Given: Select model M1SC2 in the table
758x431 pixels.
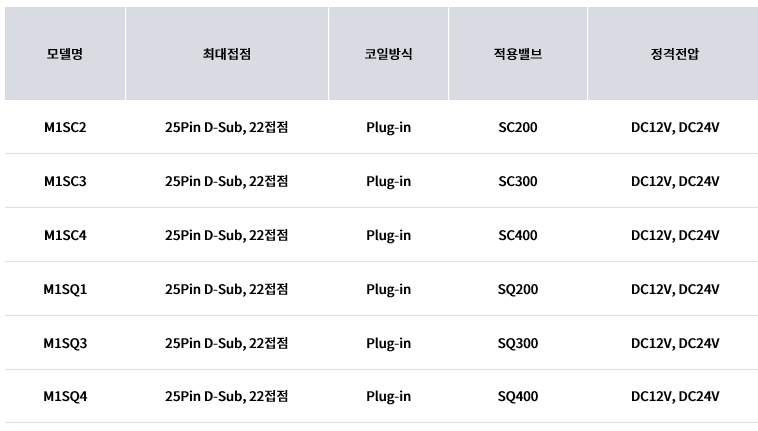Looking at the screenshot, I should (65, 127).
